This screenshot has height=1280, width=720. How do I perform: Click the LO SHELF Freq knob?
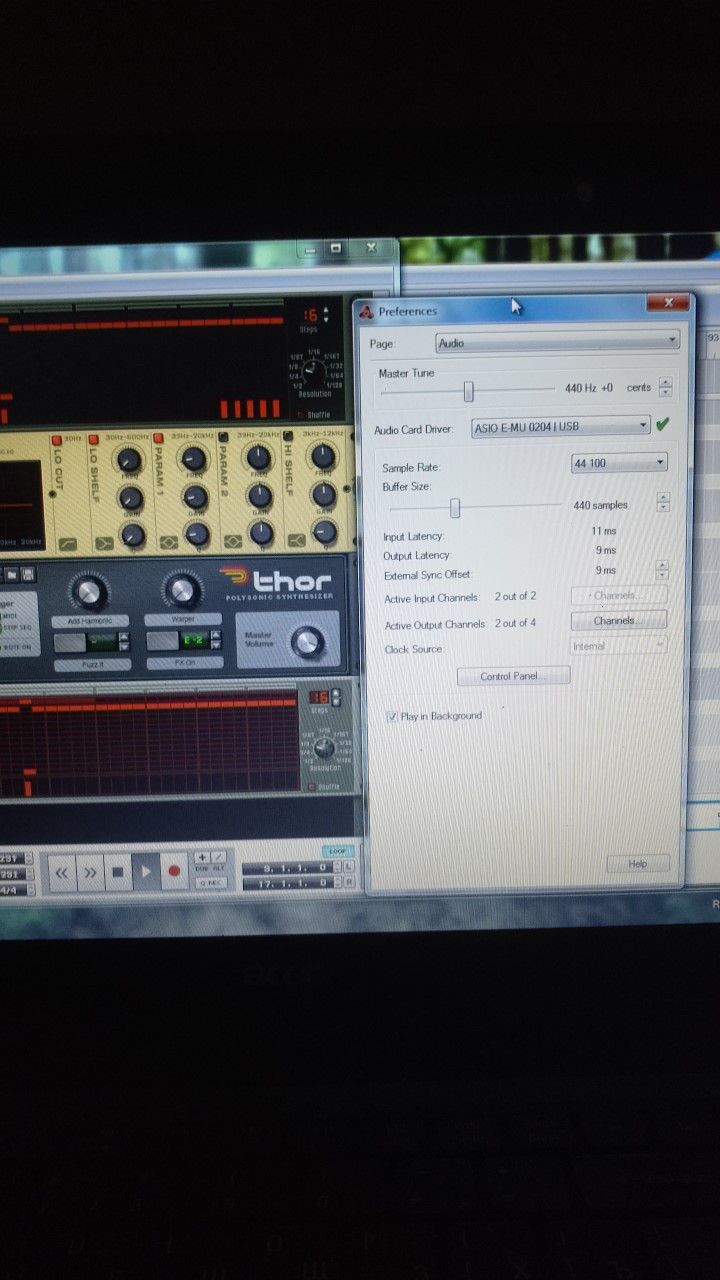tap(129, 460)
